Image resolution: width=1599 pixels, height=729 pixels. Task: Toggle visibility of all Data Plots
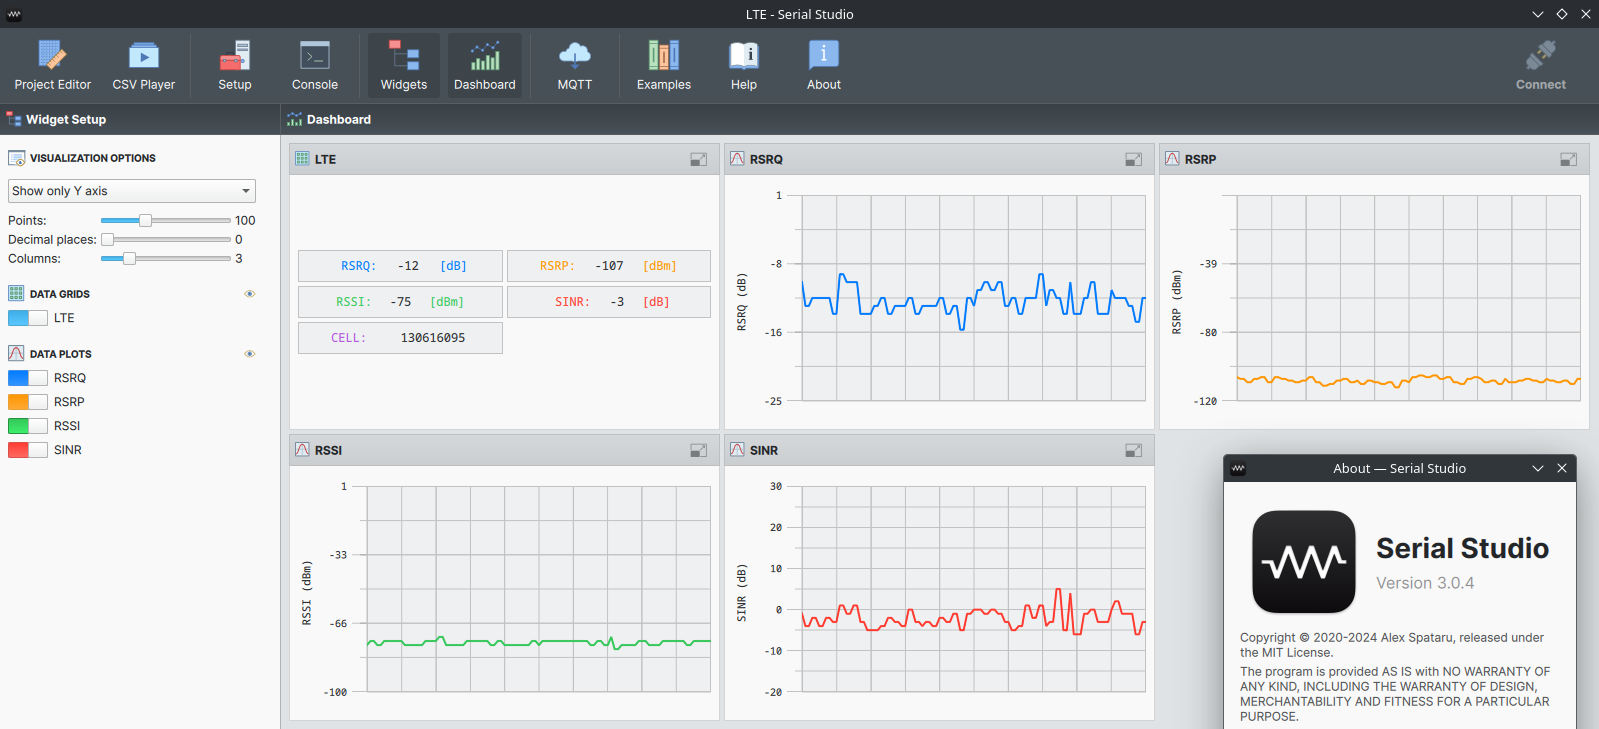250,354
